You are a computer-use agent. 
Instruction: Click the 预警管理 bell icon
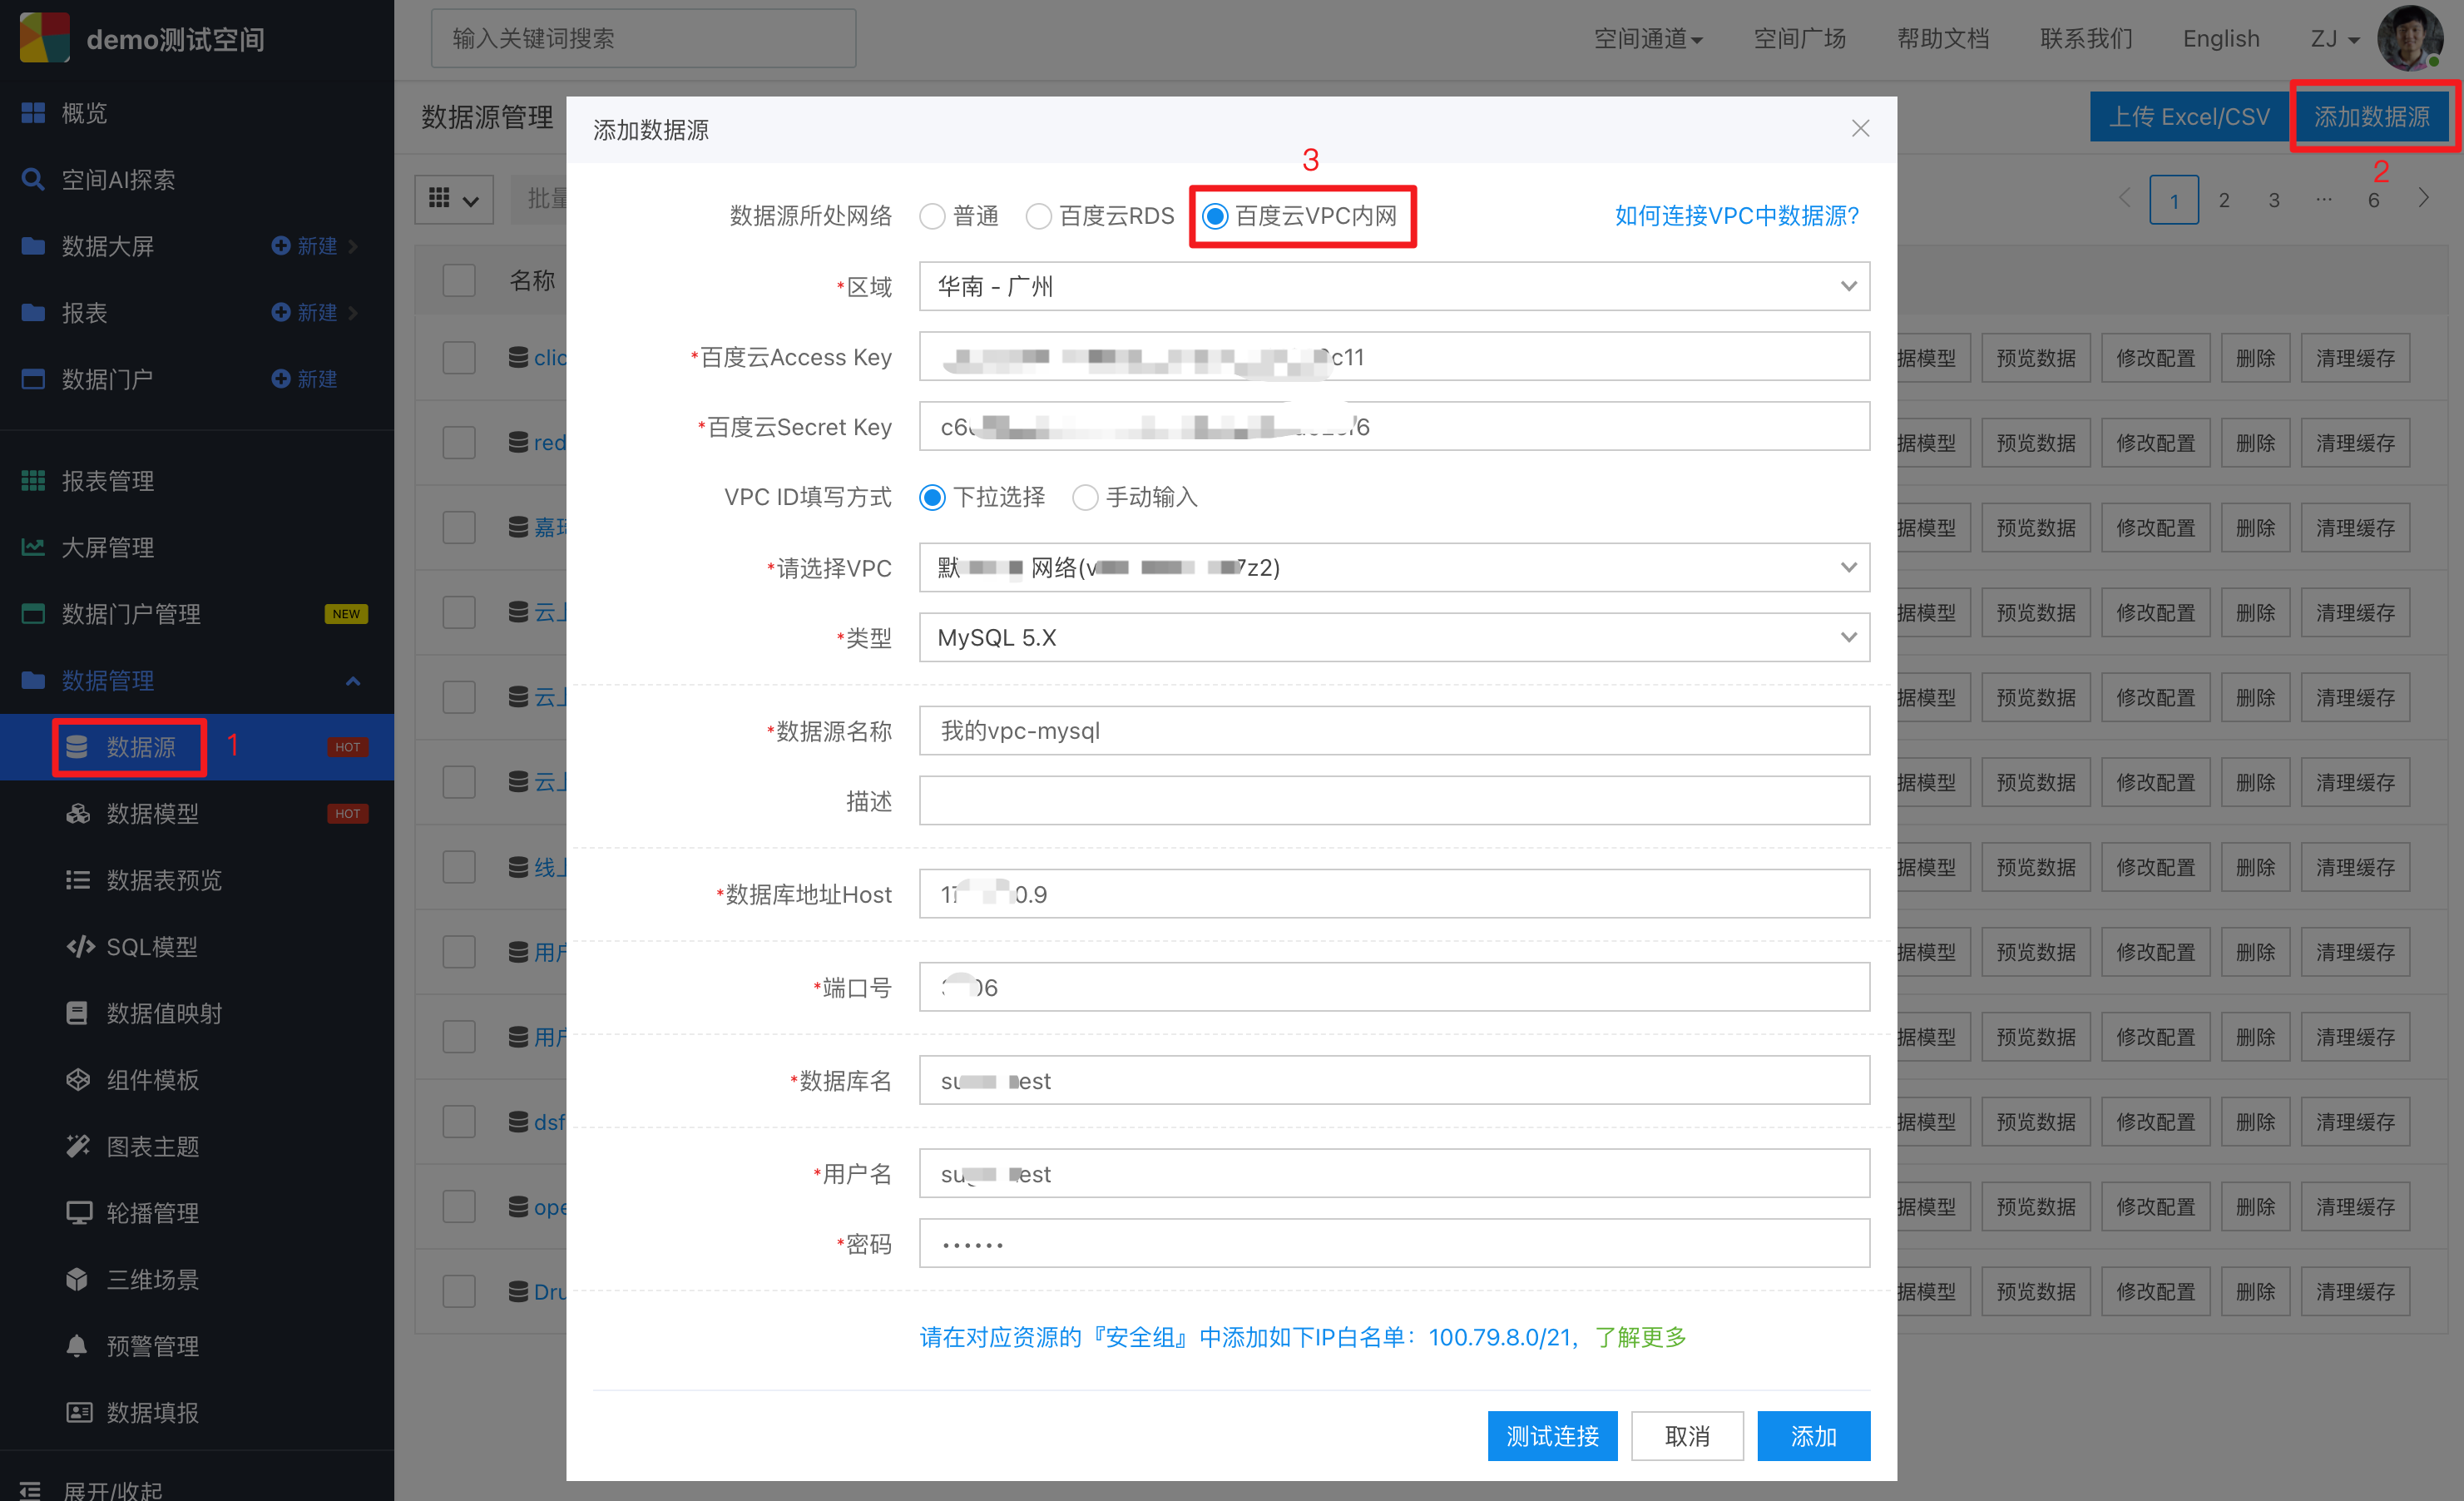point(77,1346)
